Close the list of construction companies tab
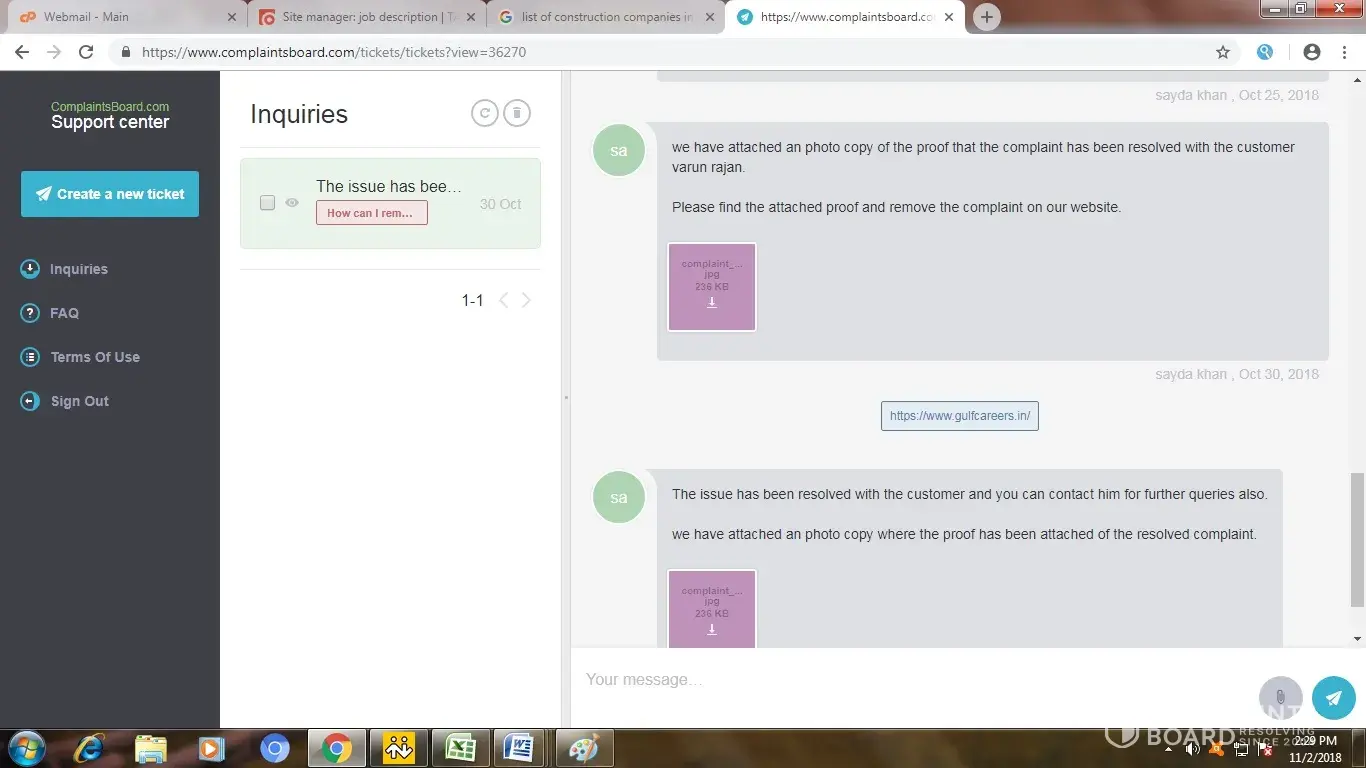 click(x=711, y=17)
